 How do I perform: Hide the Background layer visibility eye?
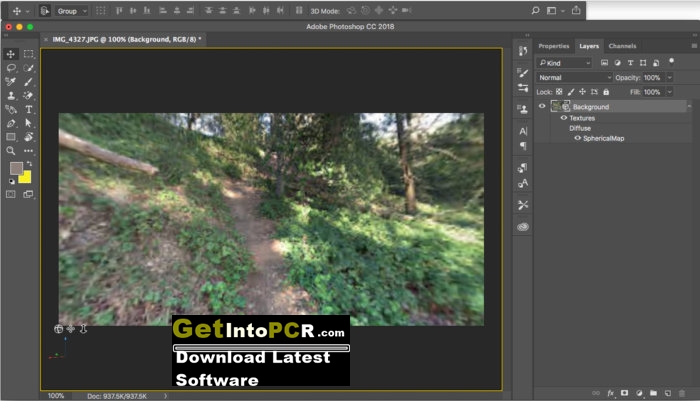tap(542, 106)
